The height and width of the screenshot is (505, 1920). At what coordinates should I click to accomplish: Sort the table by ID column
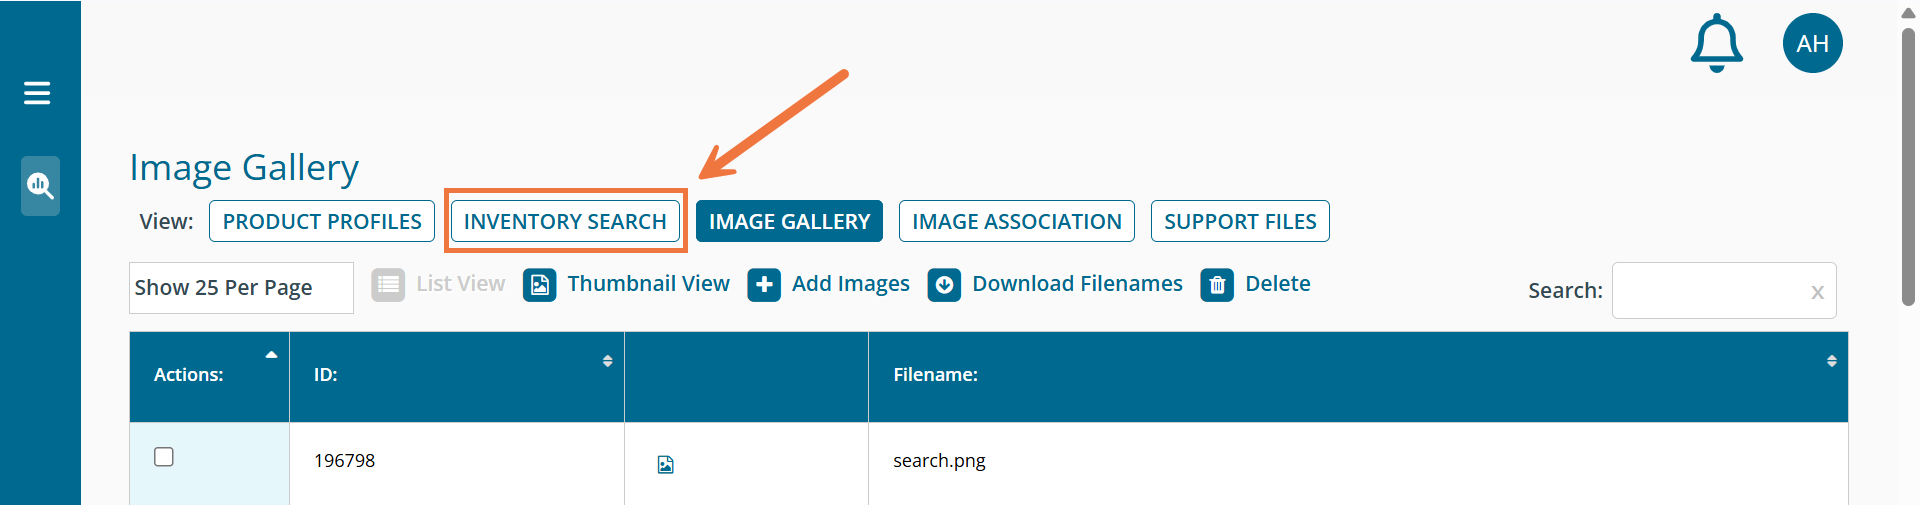(607, 361)
